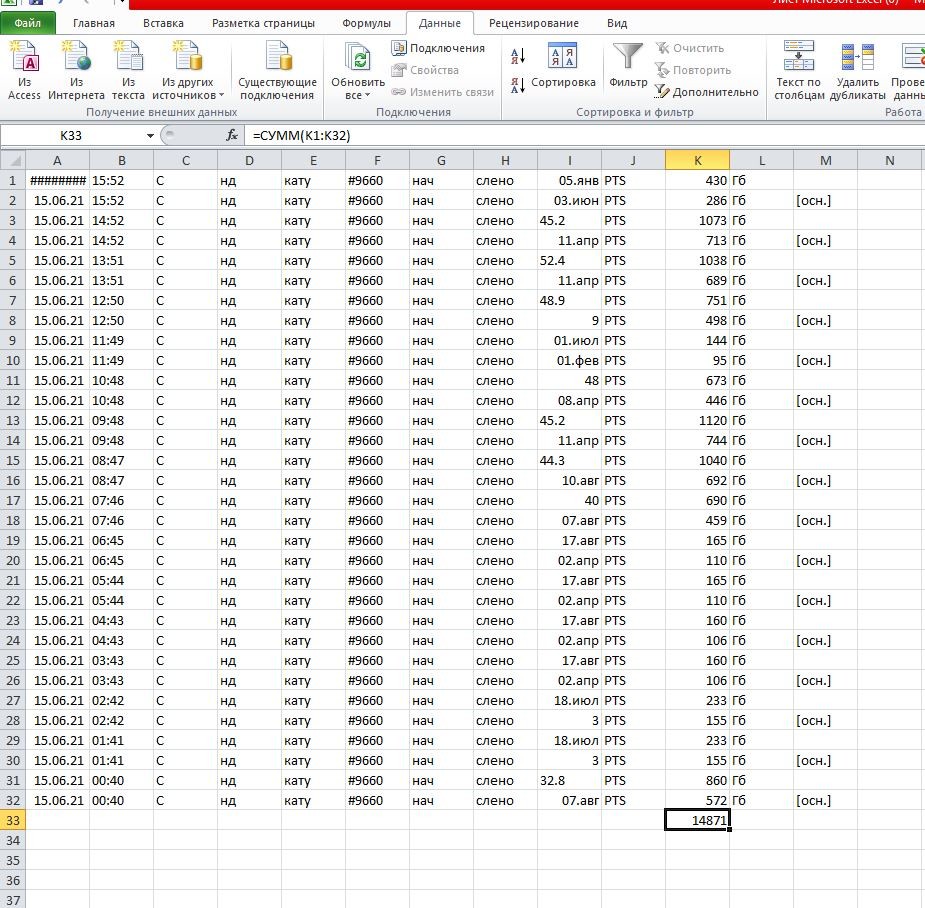This screenshot has height=908, width=925.
Task: Click the Дополнительно filter button
Action: coord(706,92)
